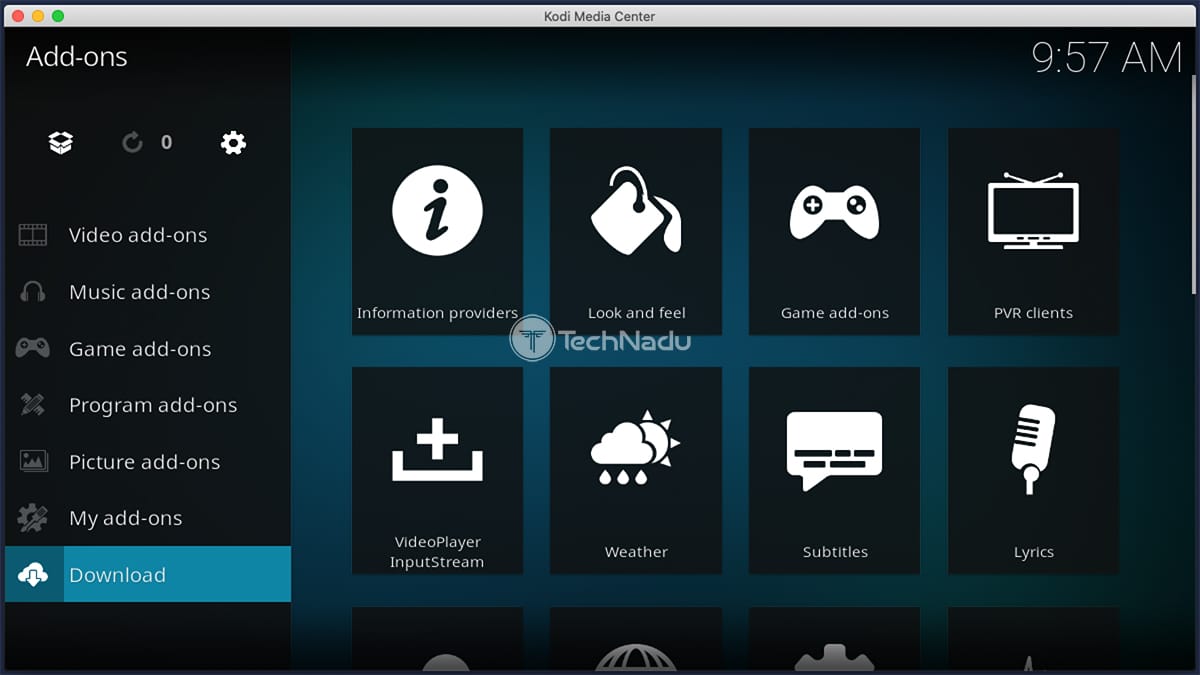
Task: Click the available updates count 0
Action: coord(166,143)
